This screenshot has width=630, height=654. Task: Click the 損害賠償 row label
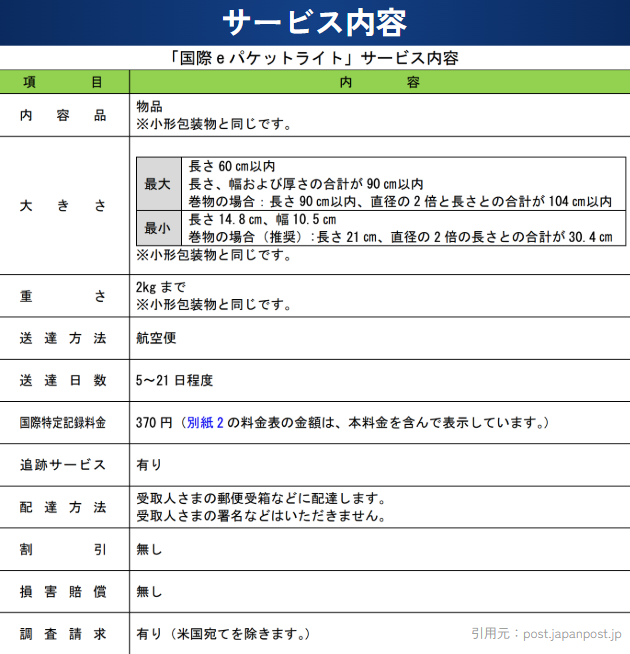point(63,591)
